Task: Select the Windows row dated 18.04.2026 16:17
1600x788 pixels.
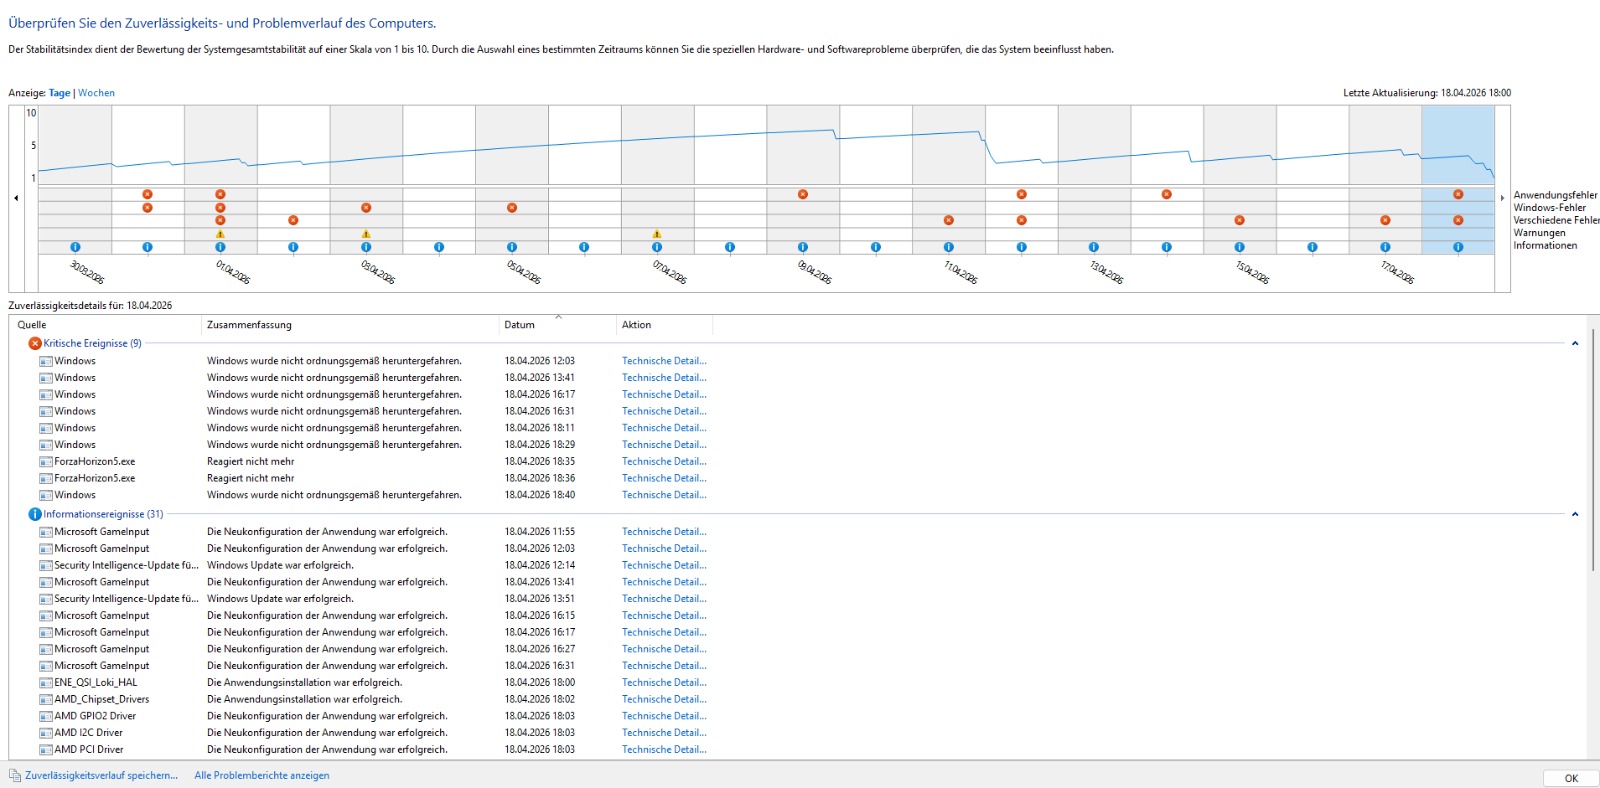Action: 375,394
